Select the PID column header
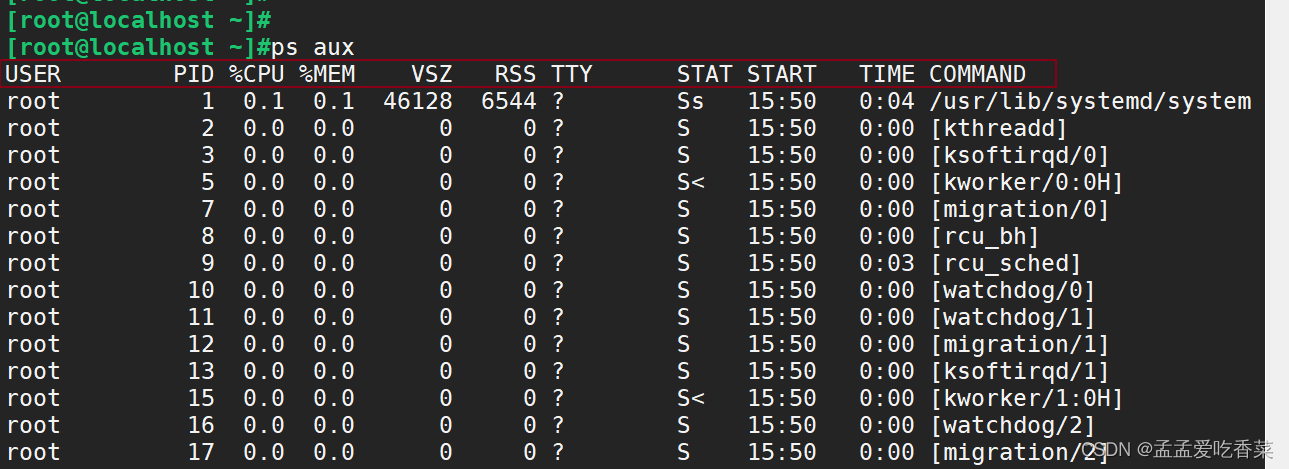This screenshot has width=1289, height=469. (x=194, y=74)
